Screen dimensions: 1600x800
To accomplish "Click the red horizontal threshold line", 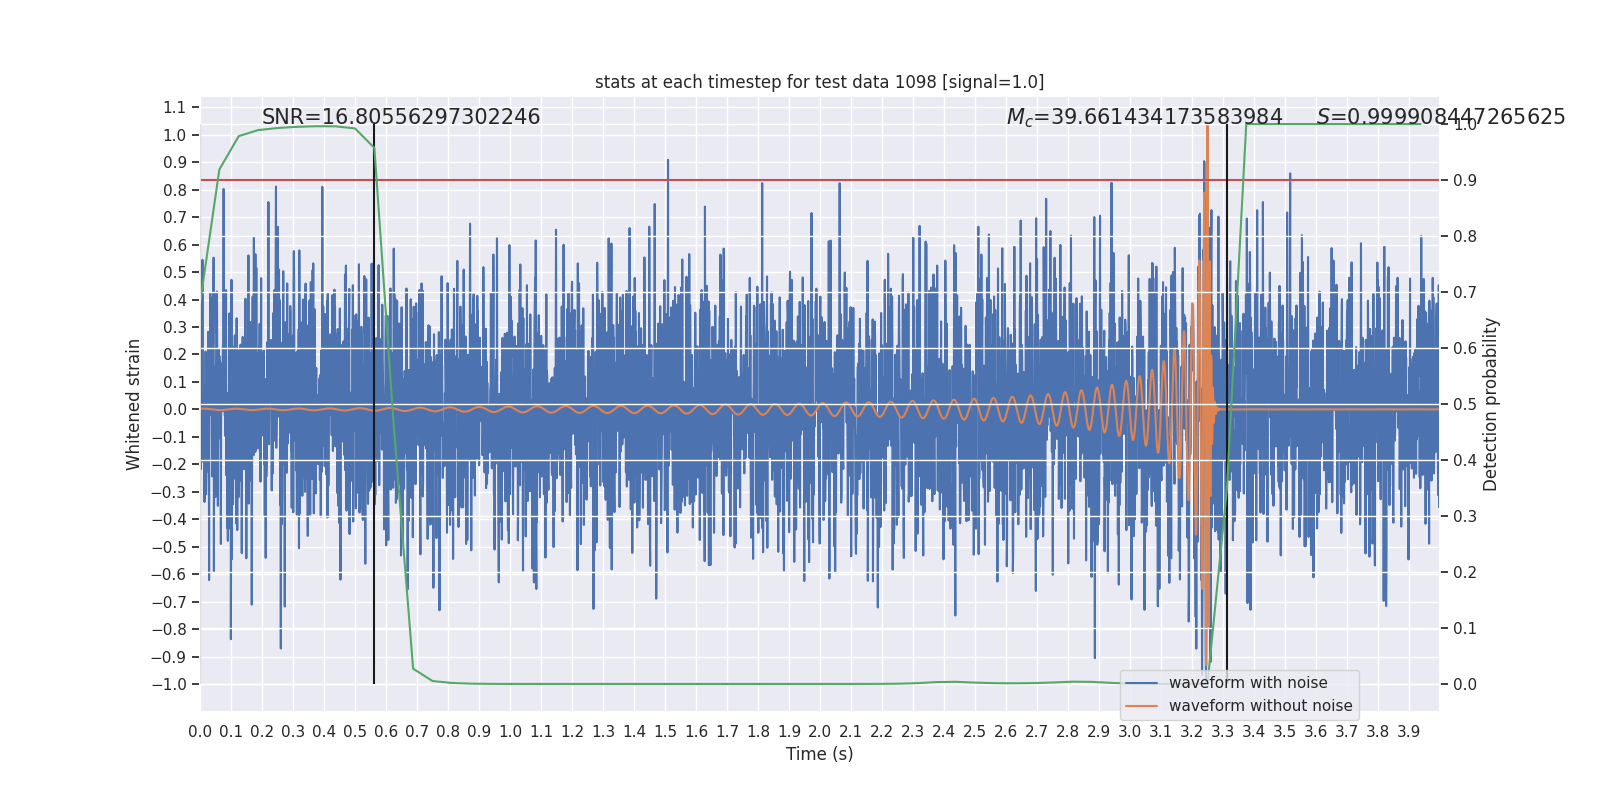I will (x=800, y=180).
